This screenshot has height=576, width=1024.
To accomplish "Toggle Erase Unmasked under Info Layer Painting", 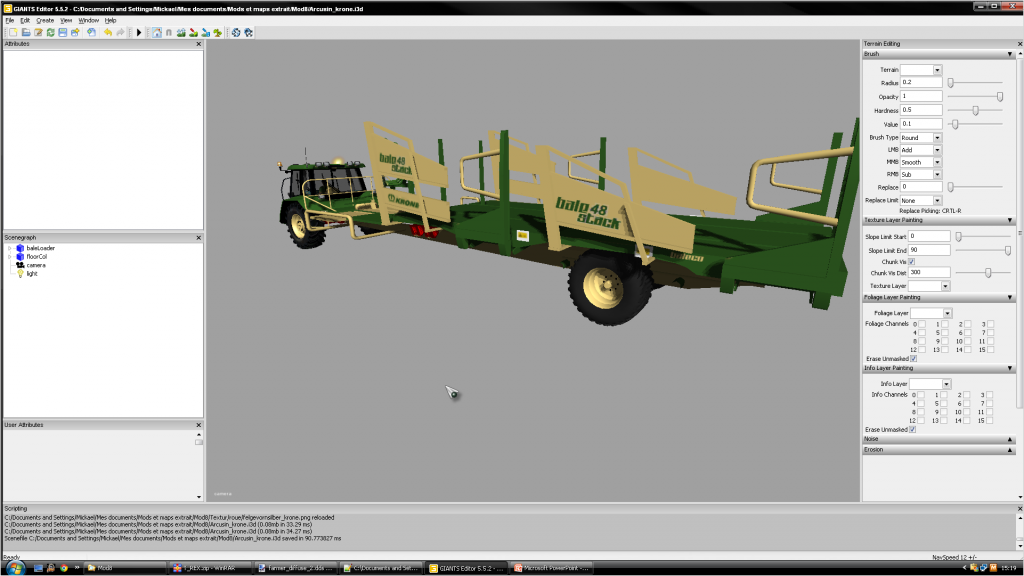I will click(x=912, y=430).
